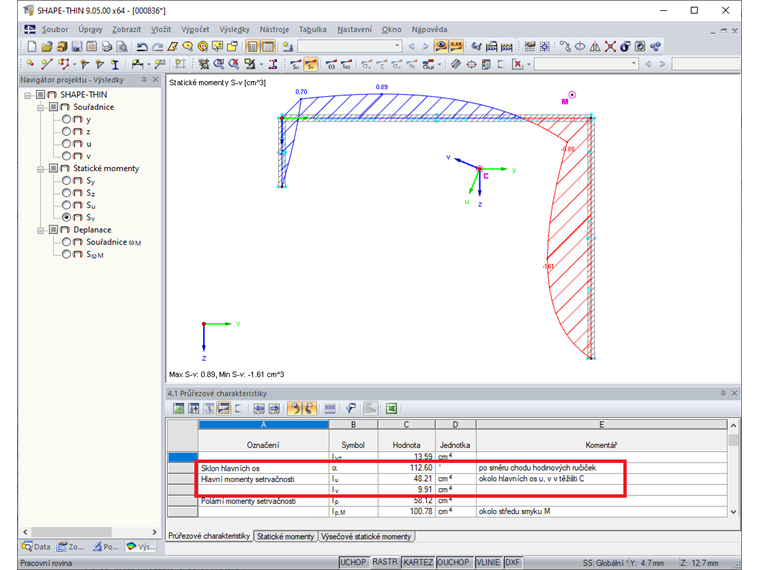Select the z coordinate radio button
The image size is (760, 570).
[66, 131]
